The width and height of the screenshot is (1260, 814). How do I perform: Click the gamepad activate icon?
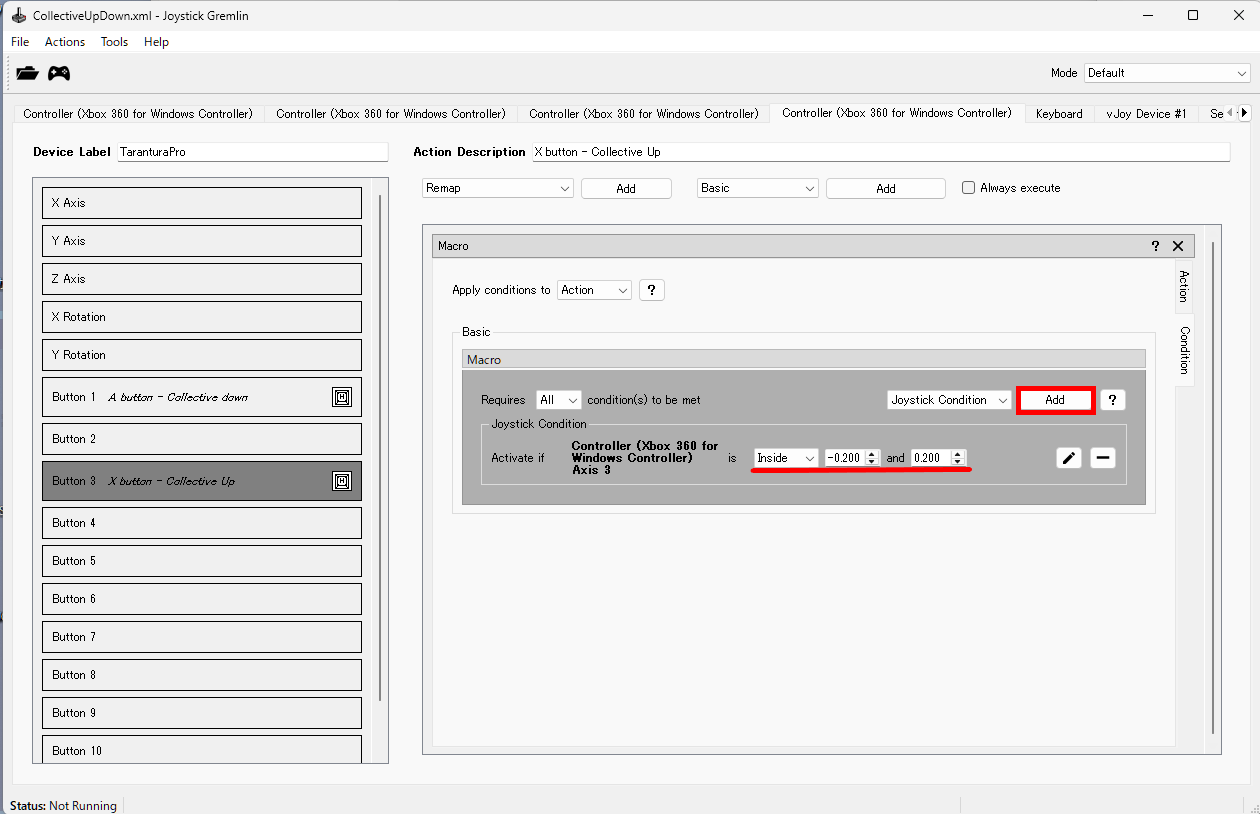(x=59, y=73)
